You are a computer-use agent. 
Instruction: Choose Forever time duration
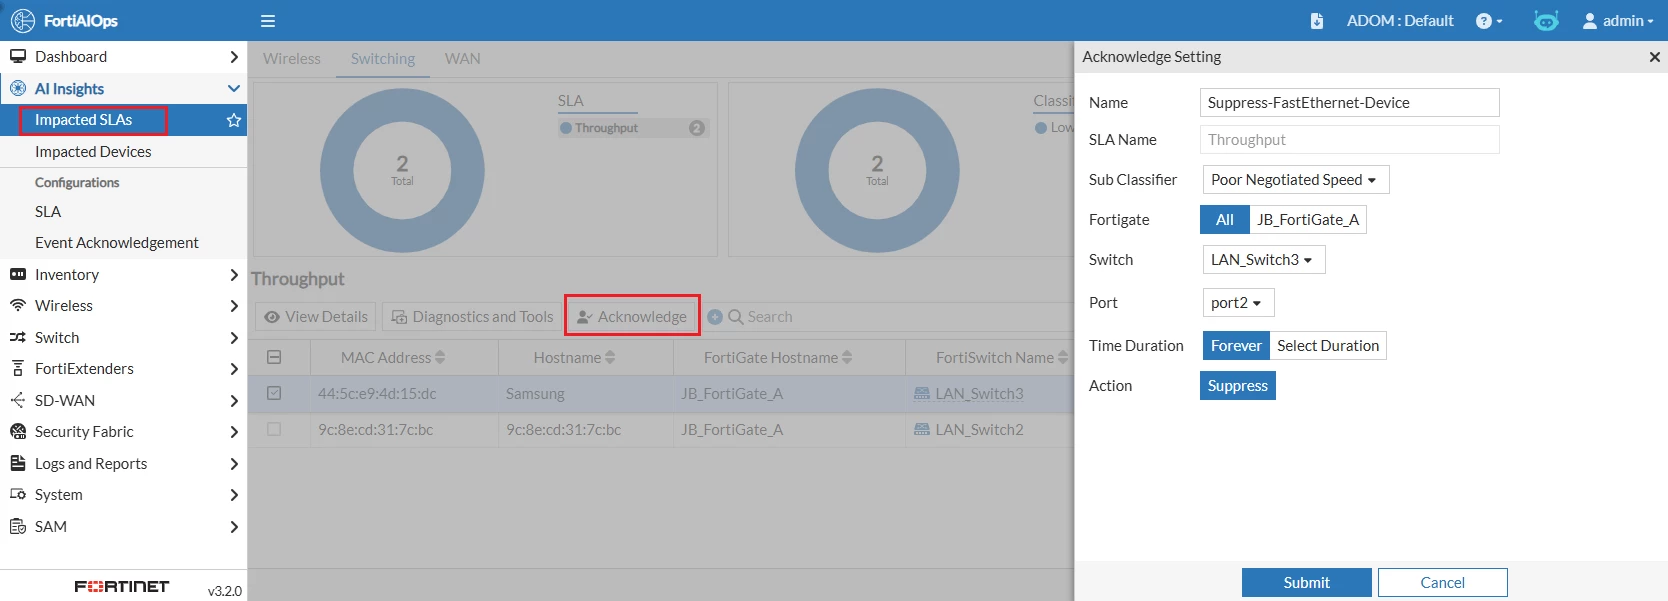point(1236,346)
